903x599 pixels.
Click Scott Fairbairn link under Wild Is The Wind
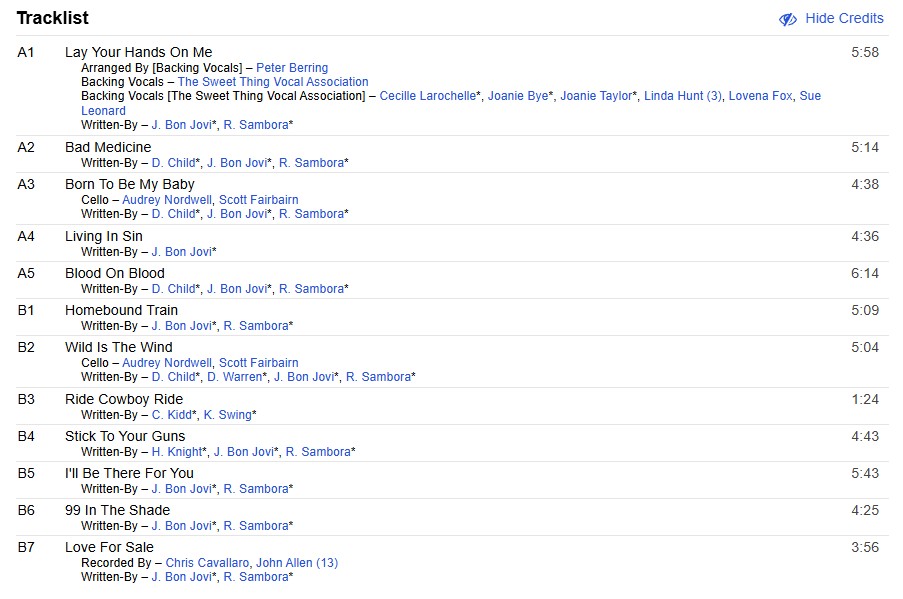(259, 362)
